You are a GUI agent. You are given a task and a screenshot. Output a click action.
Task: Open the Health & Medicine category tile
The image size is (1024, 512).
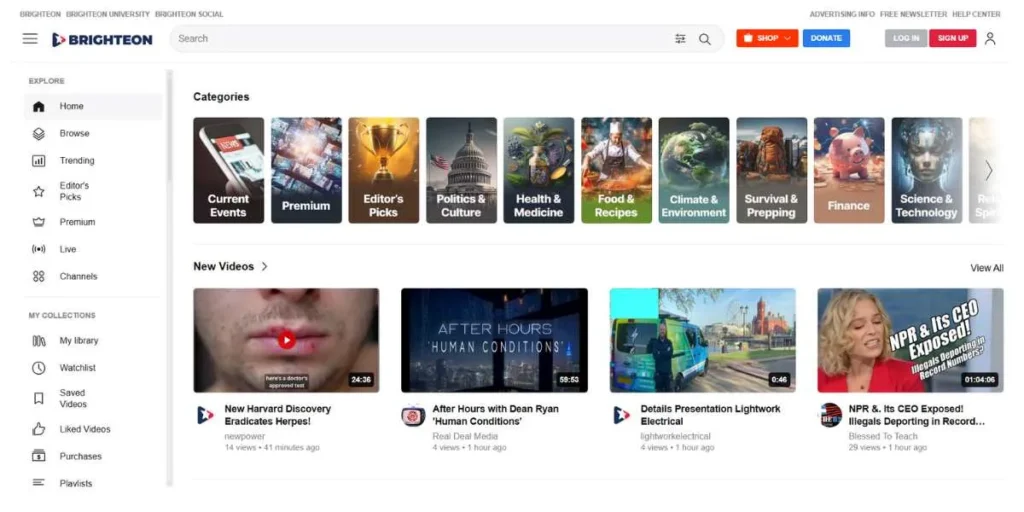(539, 170)
